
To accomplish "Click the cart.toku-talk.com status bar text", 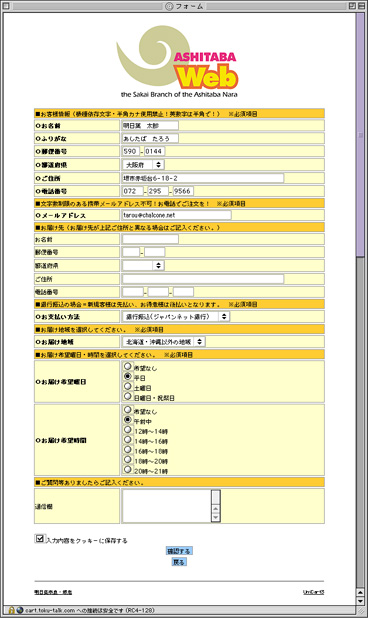I will point(90,610).
